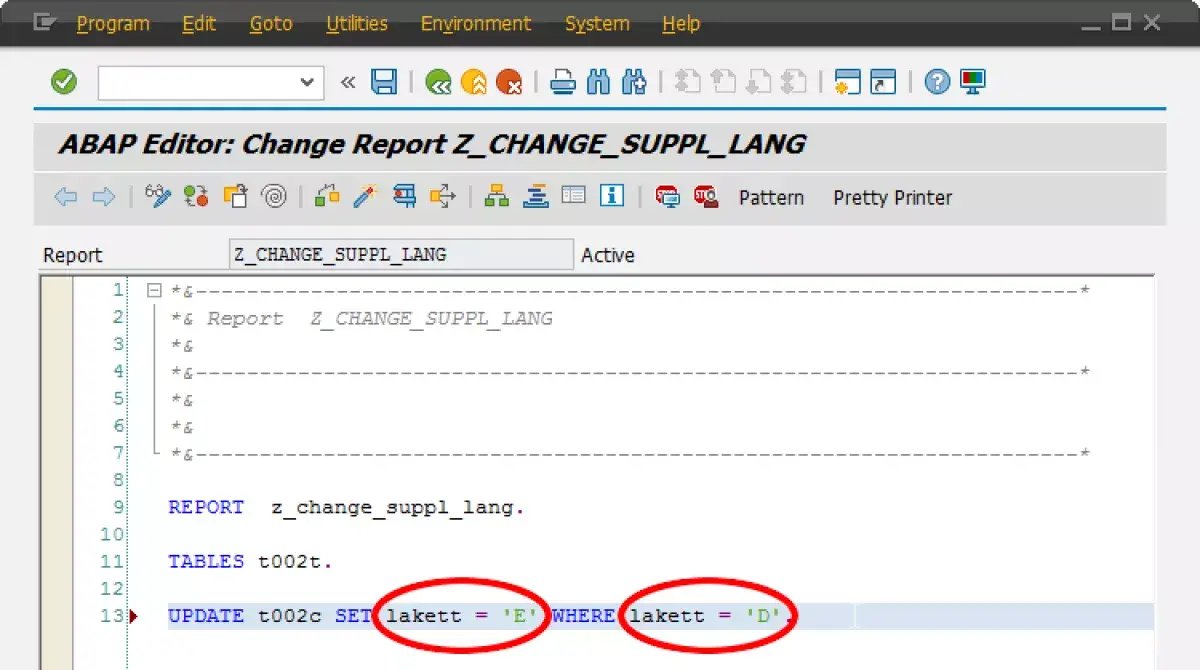Click the Report name field Z_CHANGE_SUPPL_LANG
This screenshot has width=1200, height=670.
tap(401, 255)
